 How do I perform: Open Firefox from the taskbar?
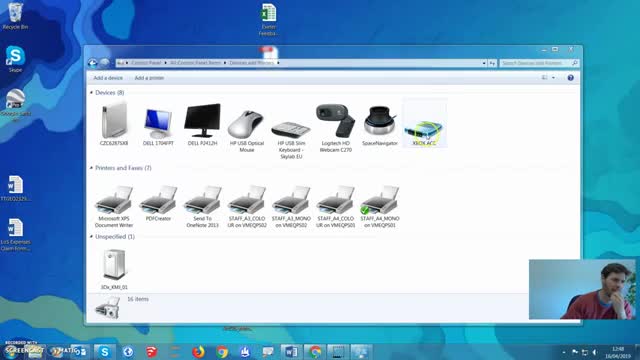pyautogui.click(x=198, y=351)
